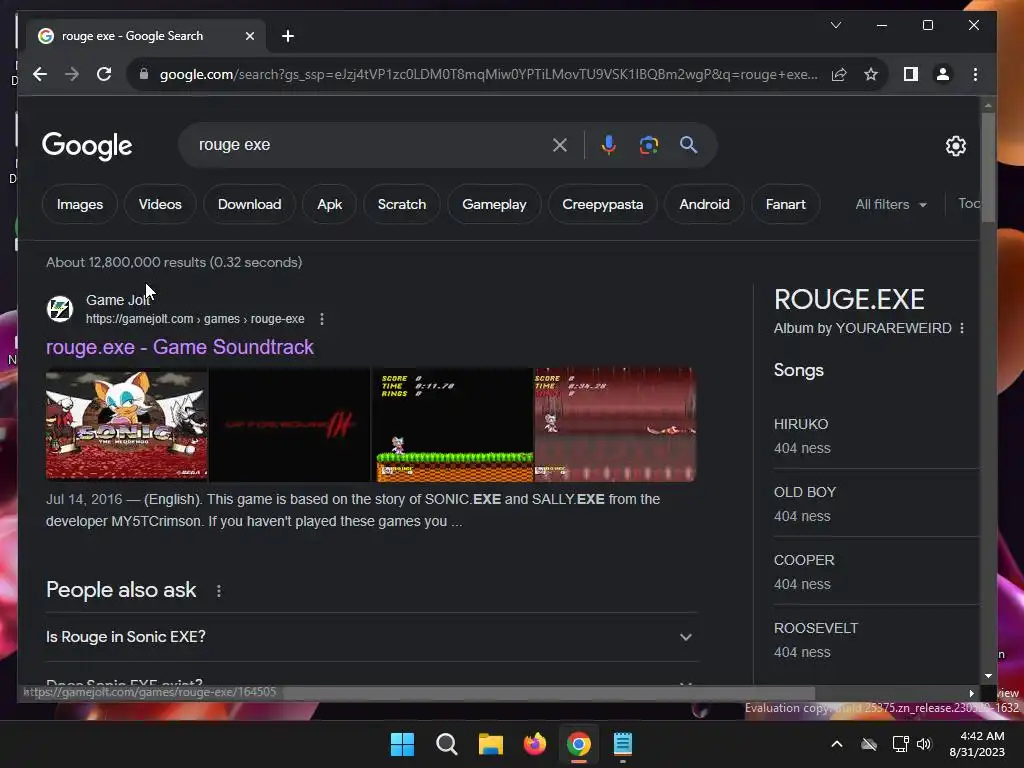
Task: Click the gamejolt.com URL breadcrumb
Action: (195, 319)
